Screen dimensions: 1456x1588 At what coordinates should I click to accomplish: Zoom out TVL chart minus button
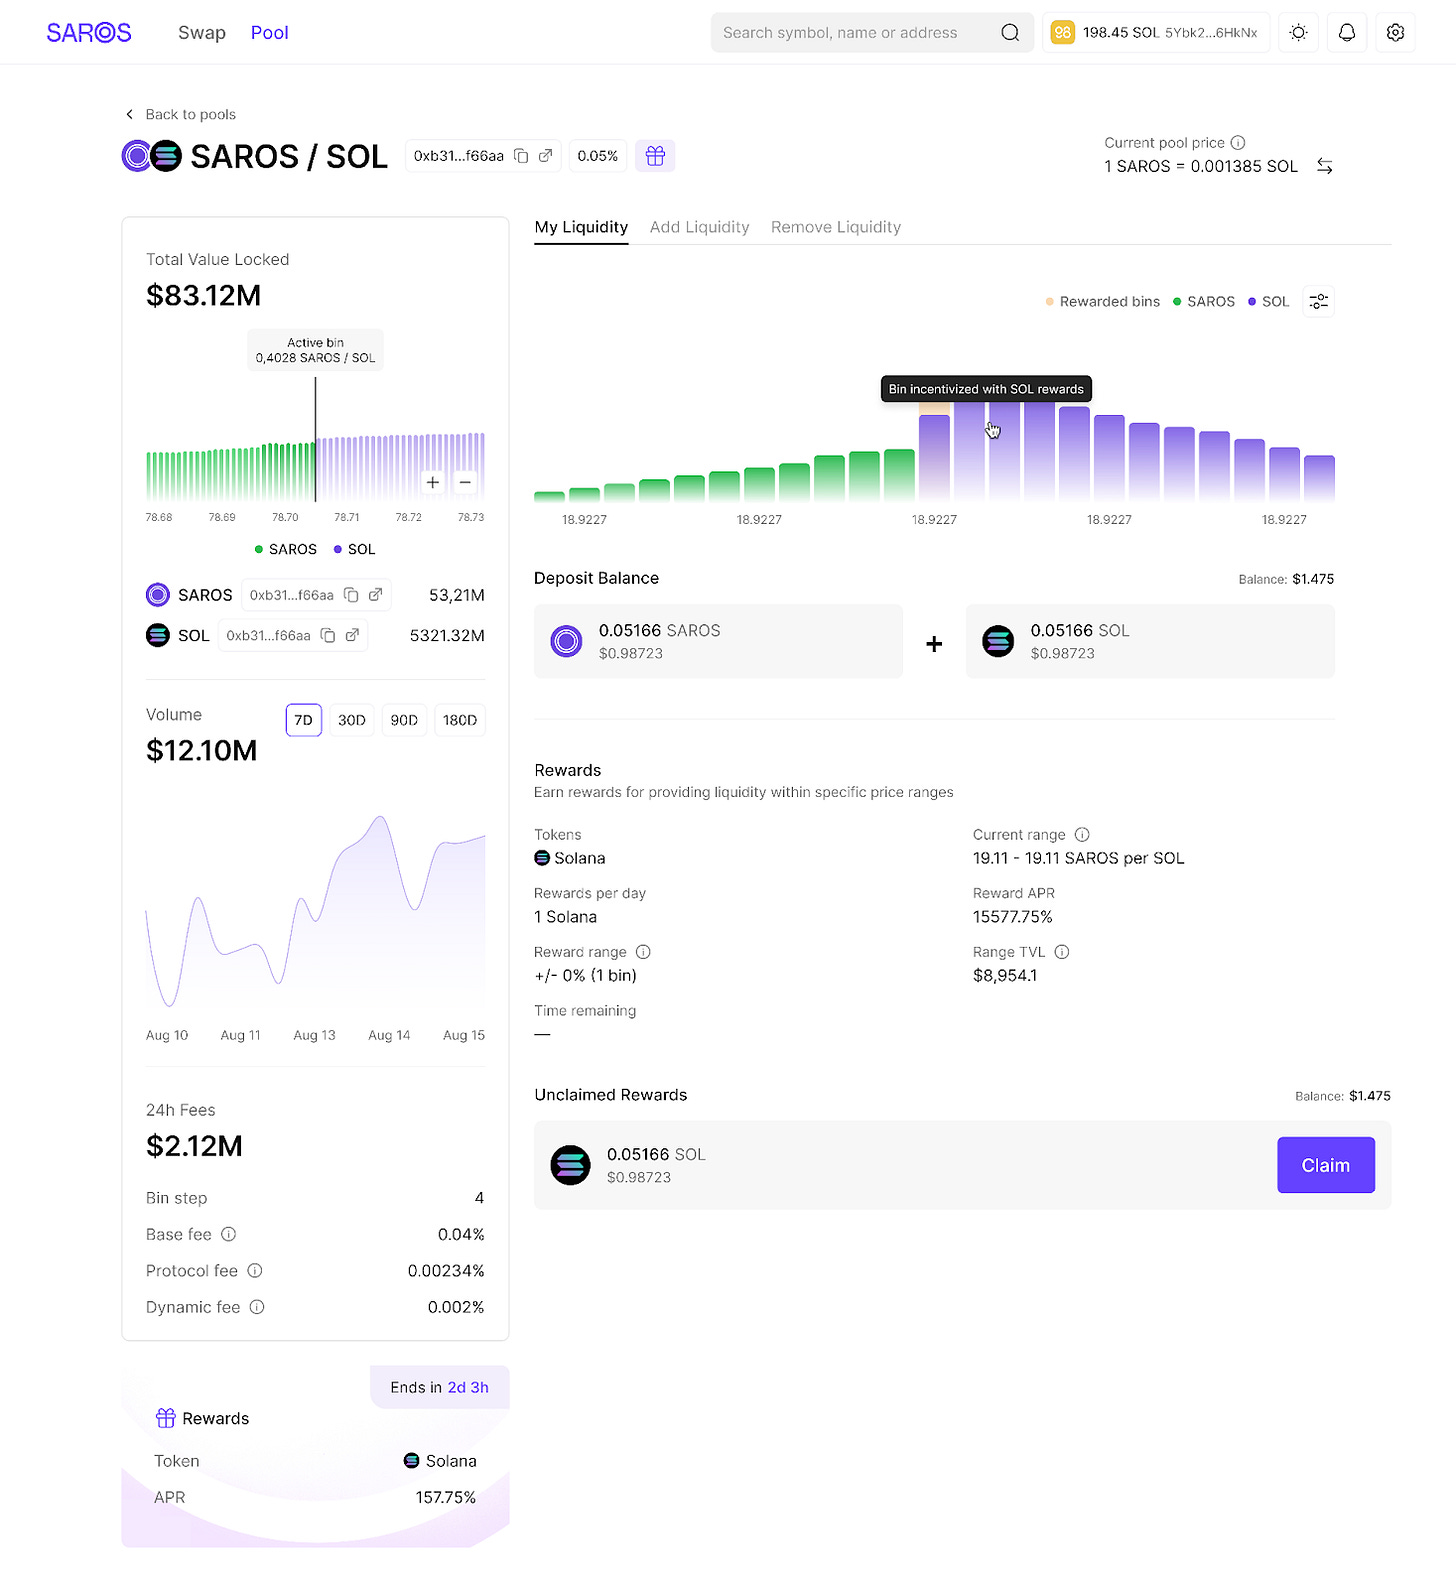point(465,482)
